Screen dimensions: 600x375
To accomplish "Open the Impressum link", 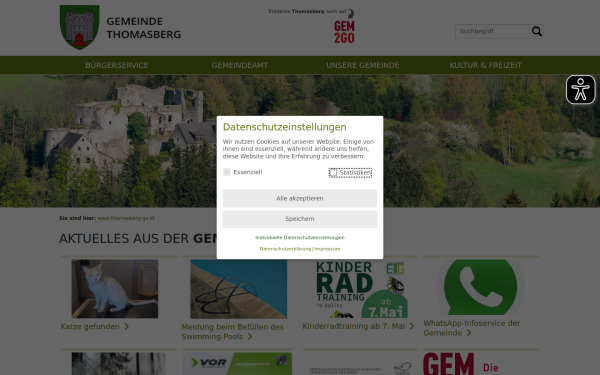I will 327,249.
